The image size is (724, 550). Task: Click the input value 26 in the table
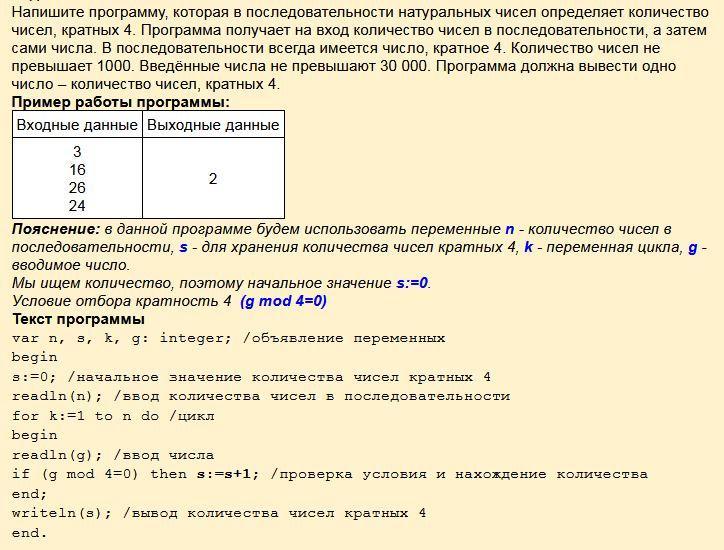(x=77, y=187)
